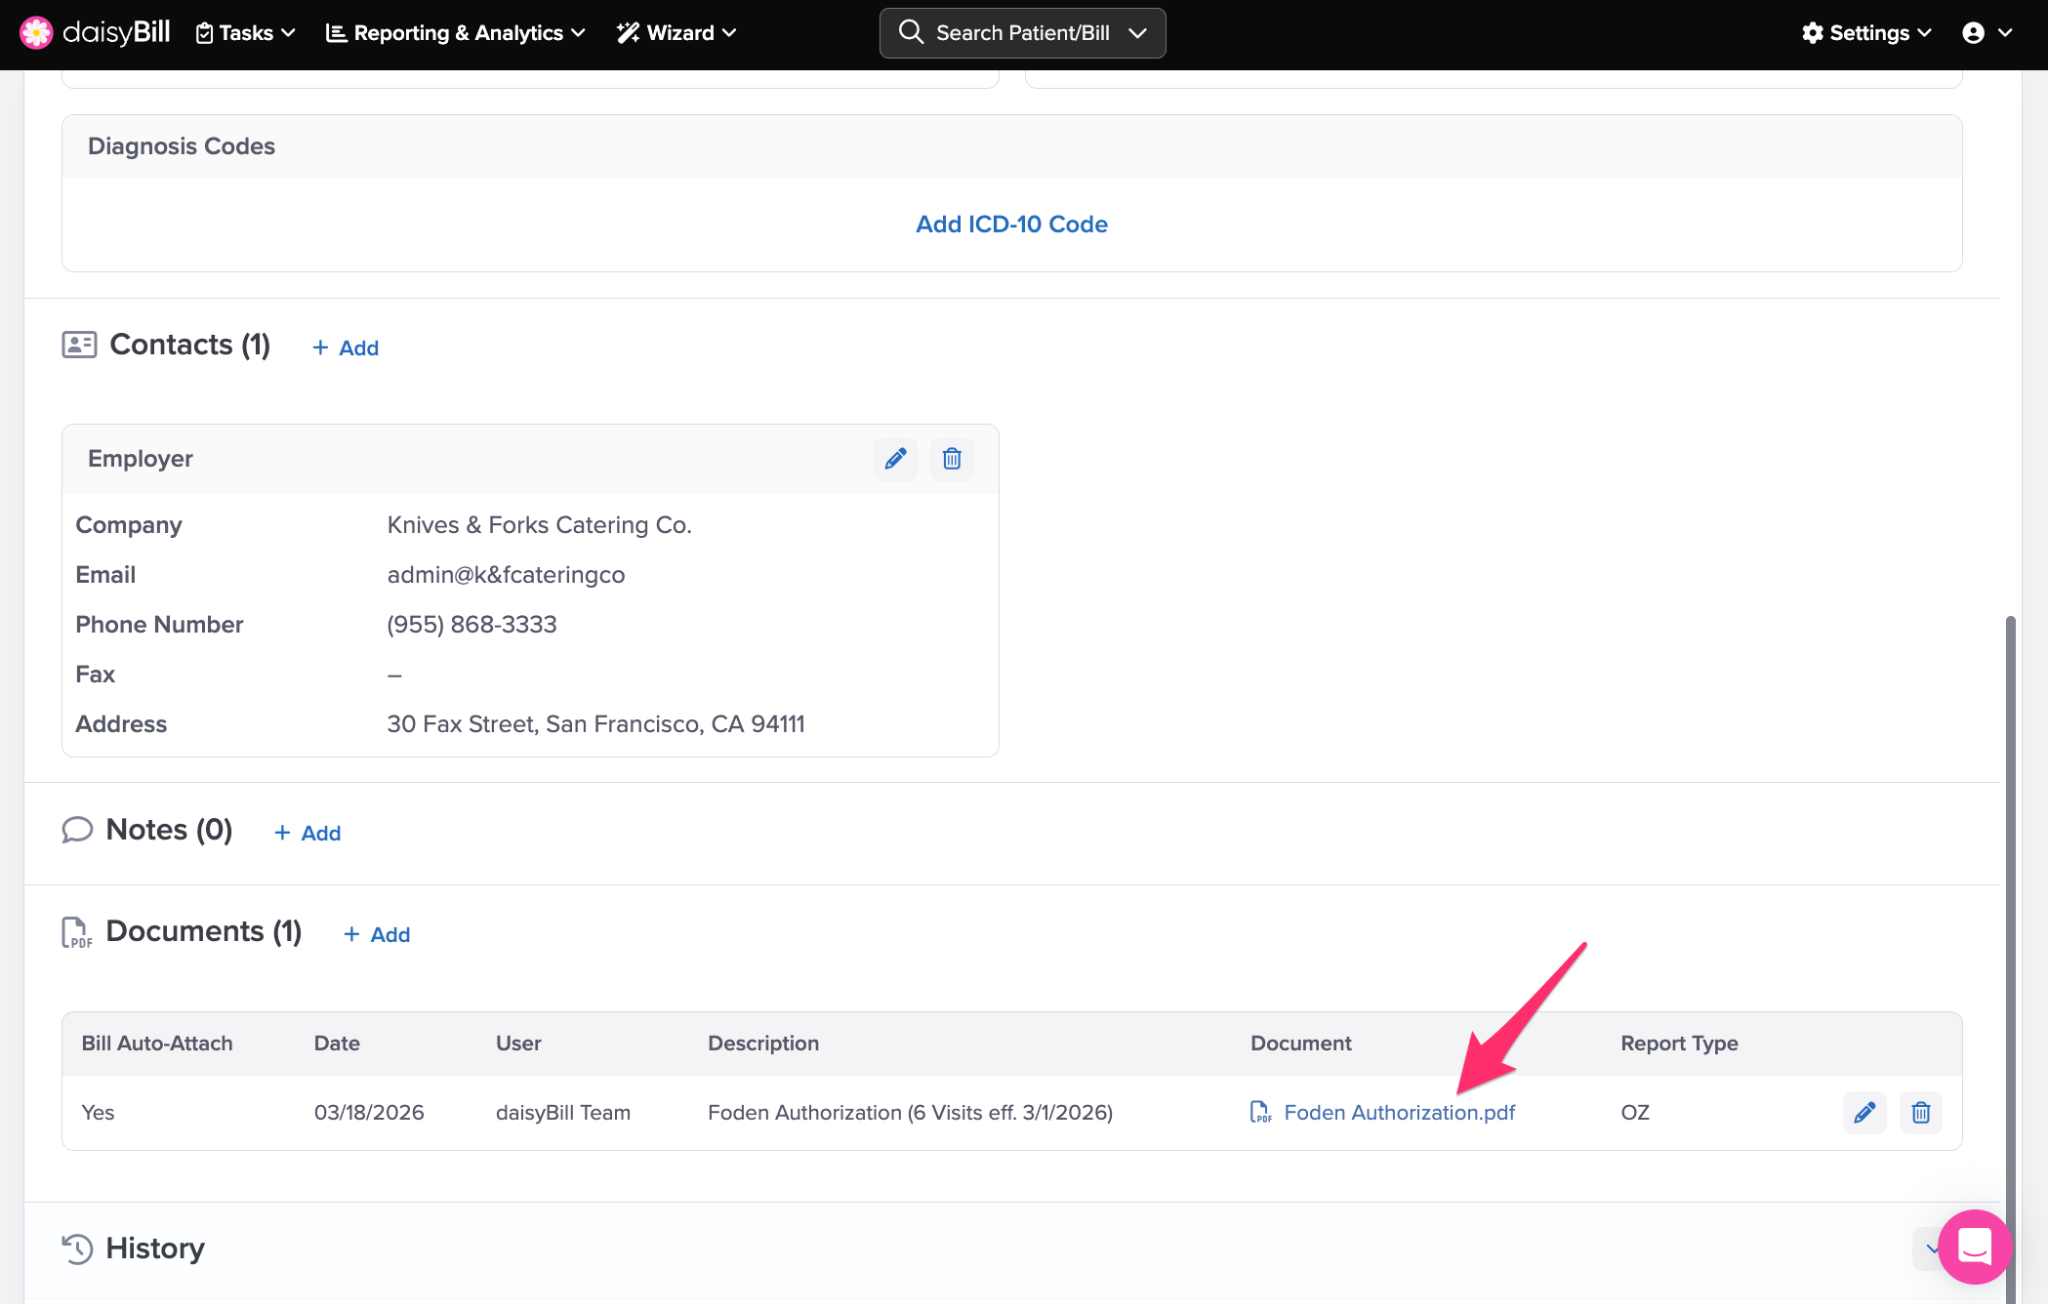Viewport: 2048px width, 1304px height.
Task: Open the Foden Authorization.pdf link
Action: 1398,1113
